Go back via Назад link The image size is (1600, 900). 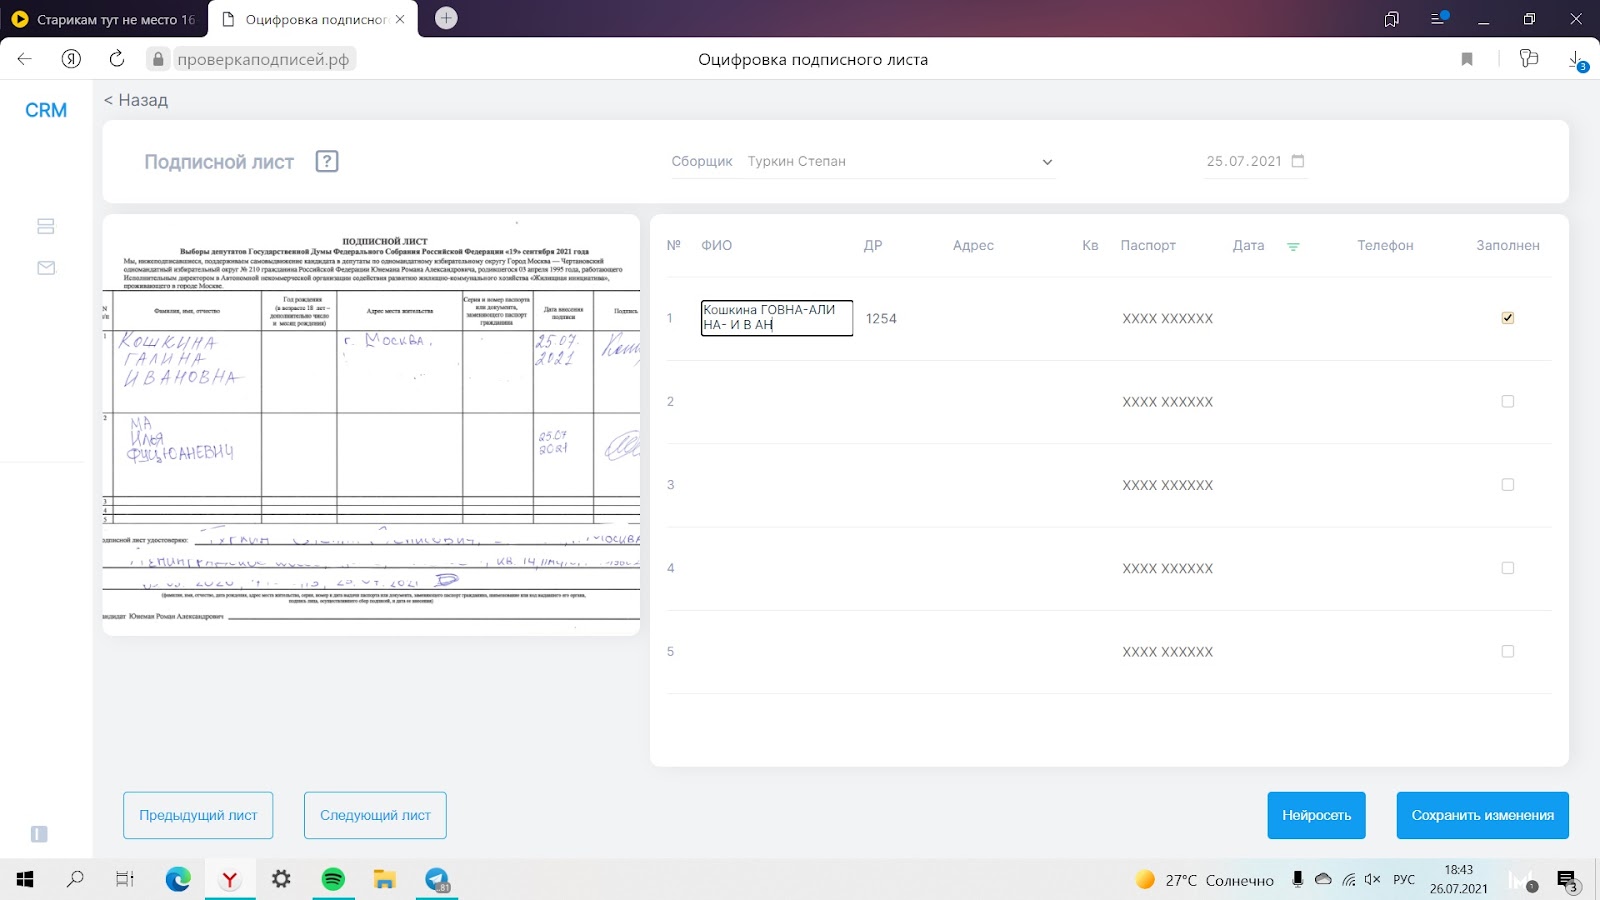click(x=136, y=100)
